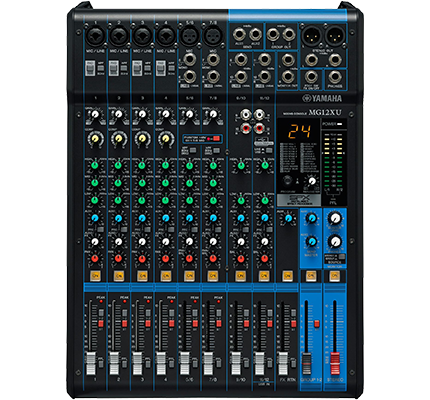Click the Group Out 2 jack

(x=289, y=35)
